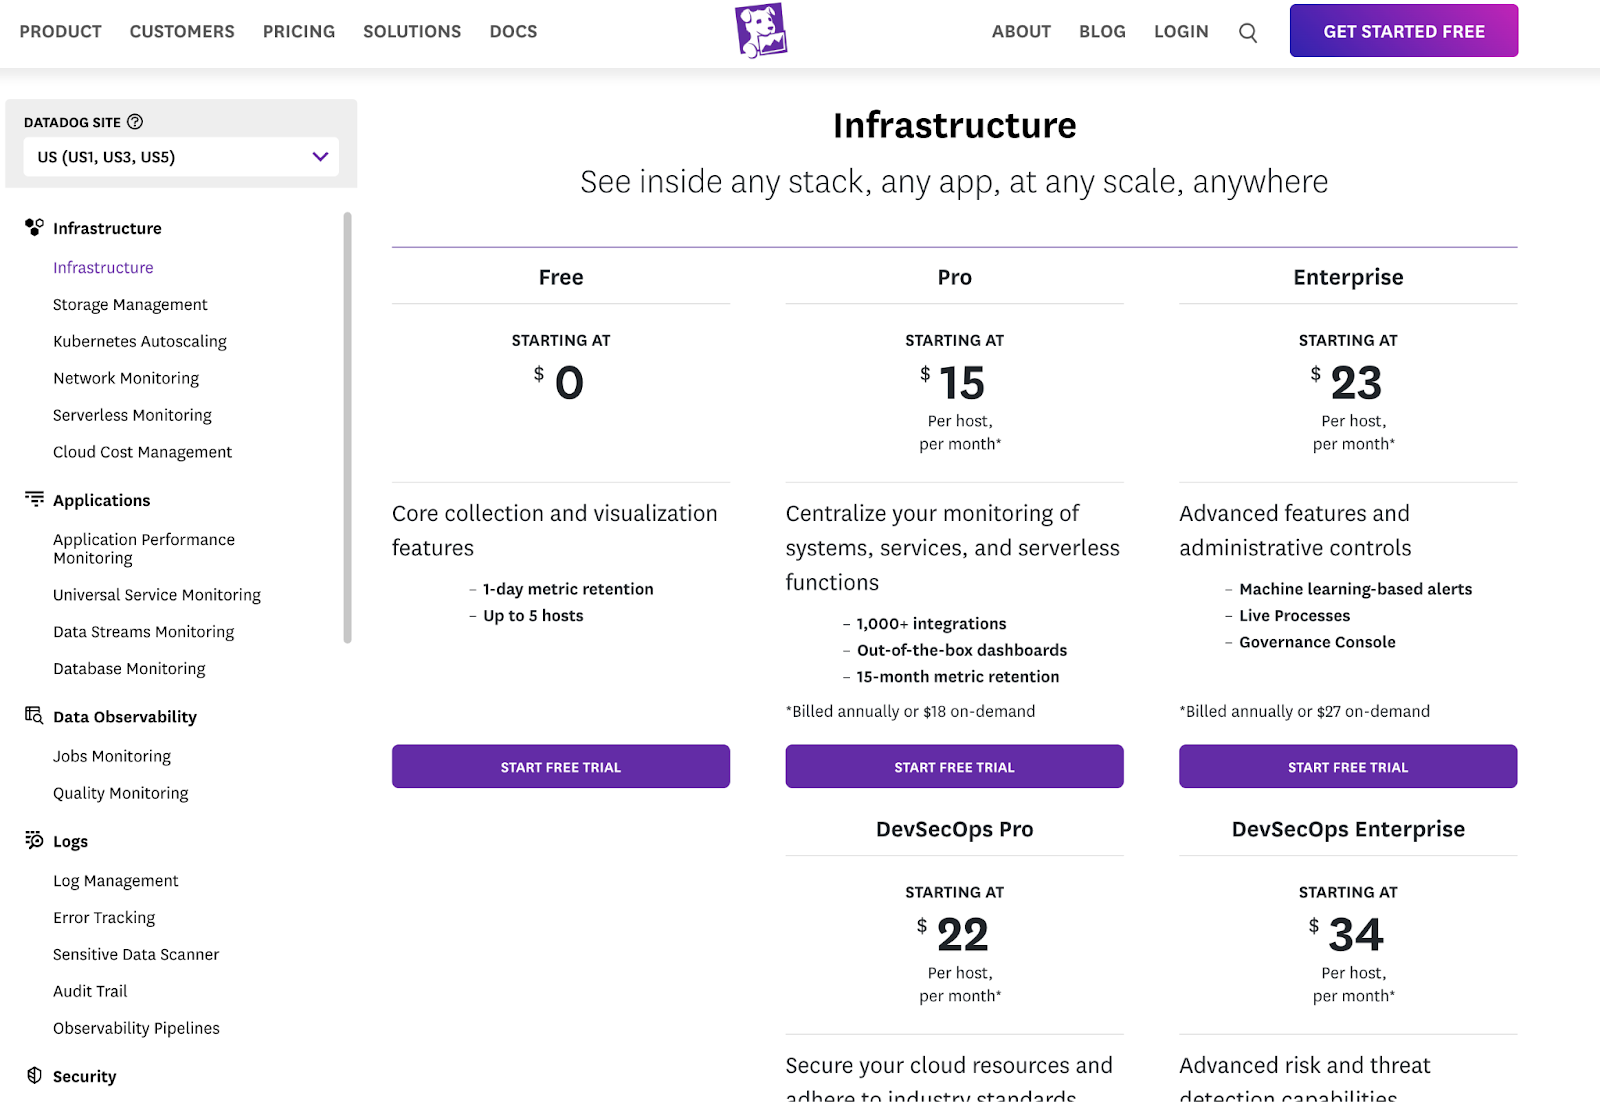Click "Billed annually or $18 on-demand" note
The width and height of the screenshot is (1600, 1102).
[x=911, y=711]
